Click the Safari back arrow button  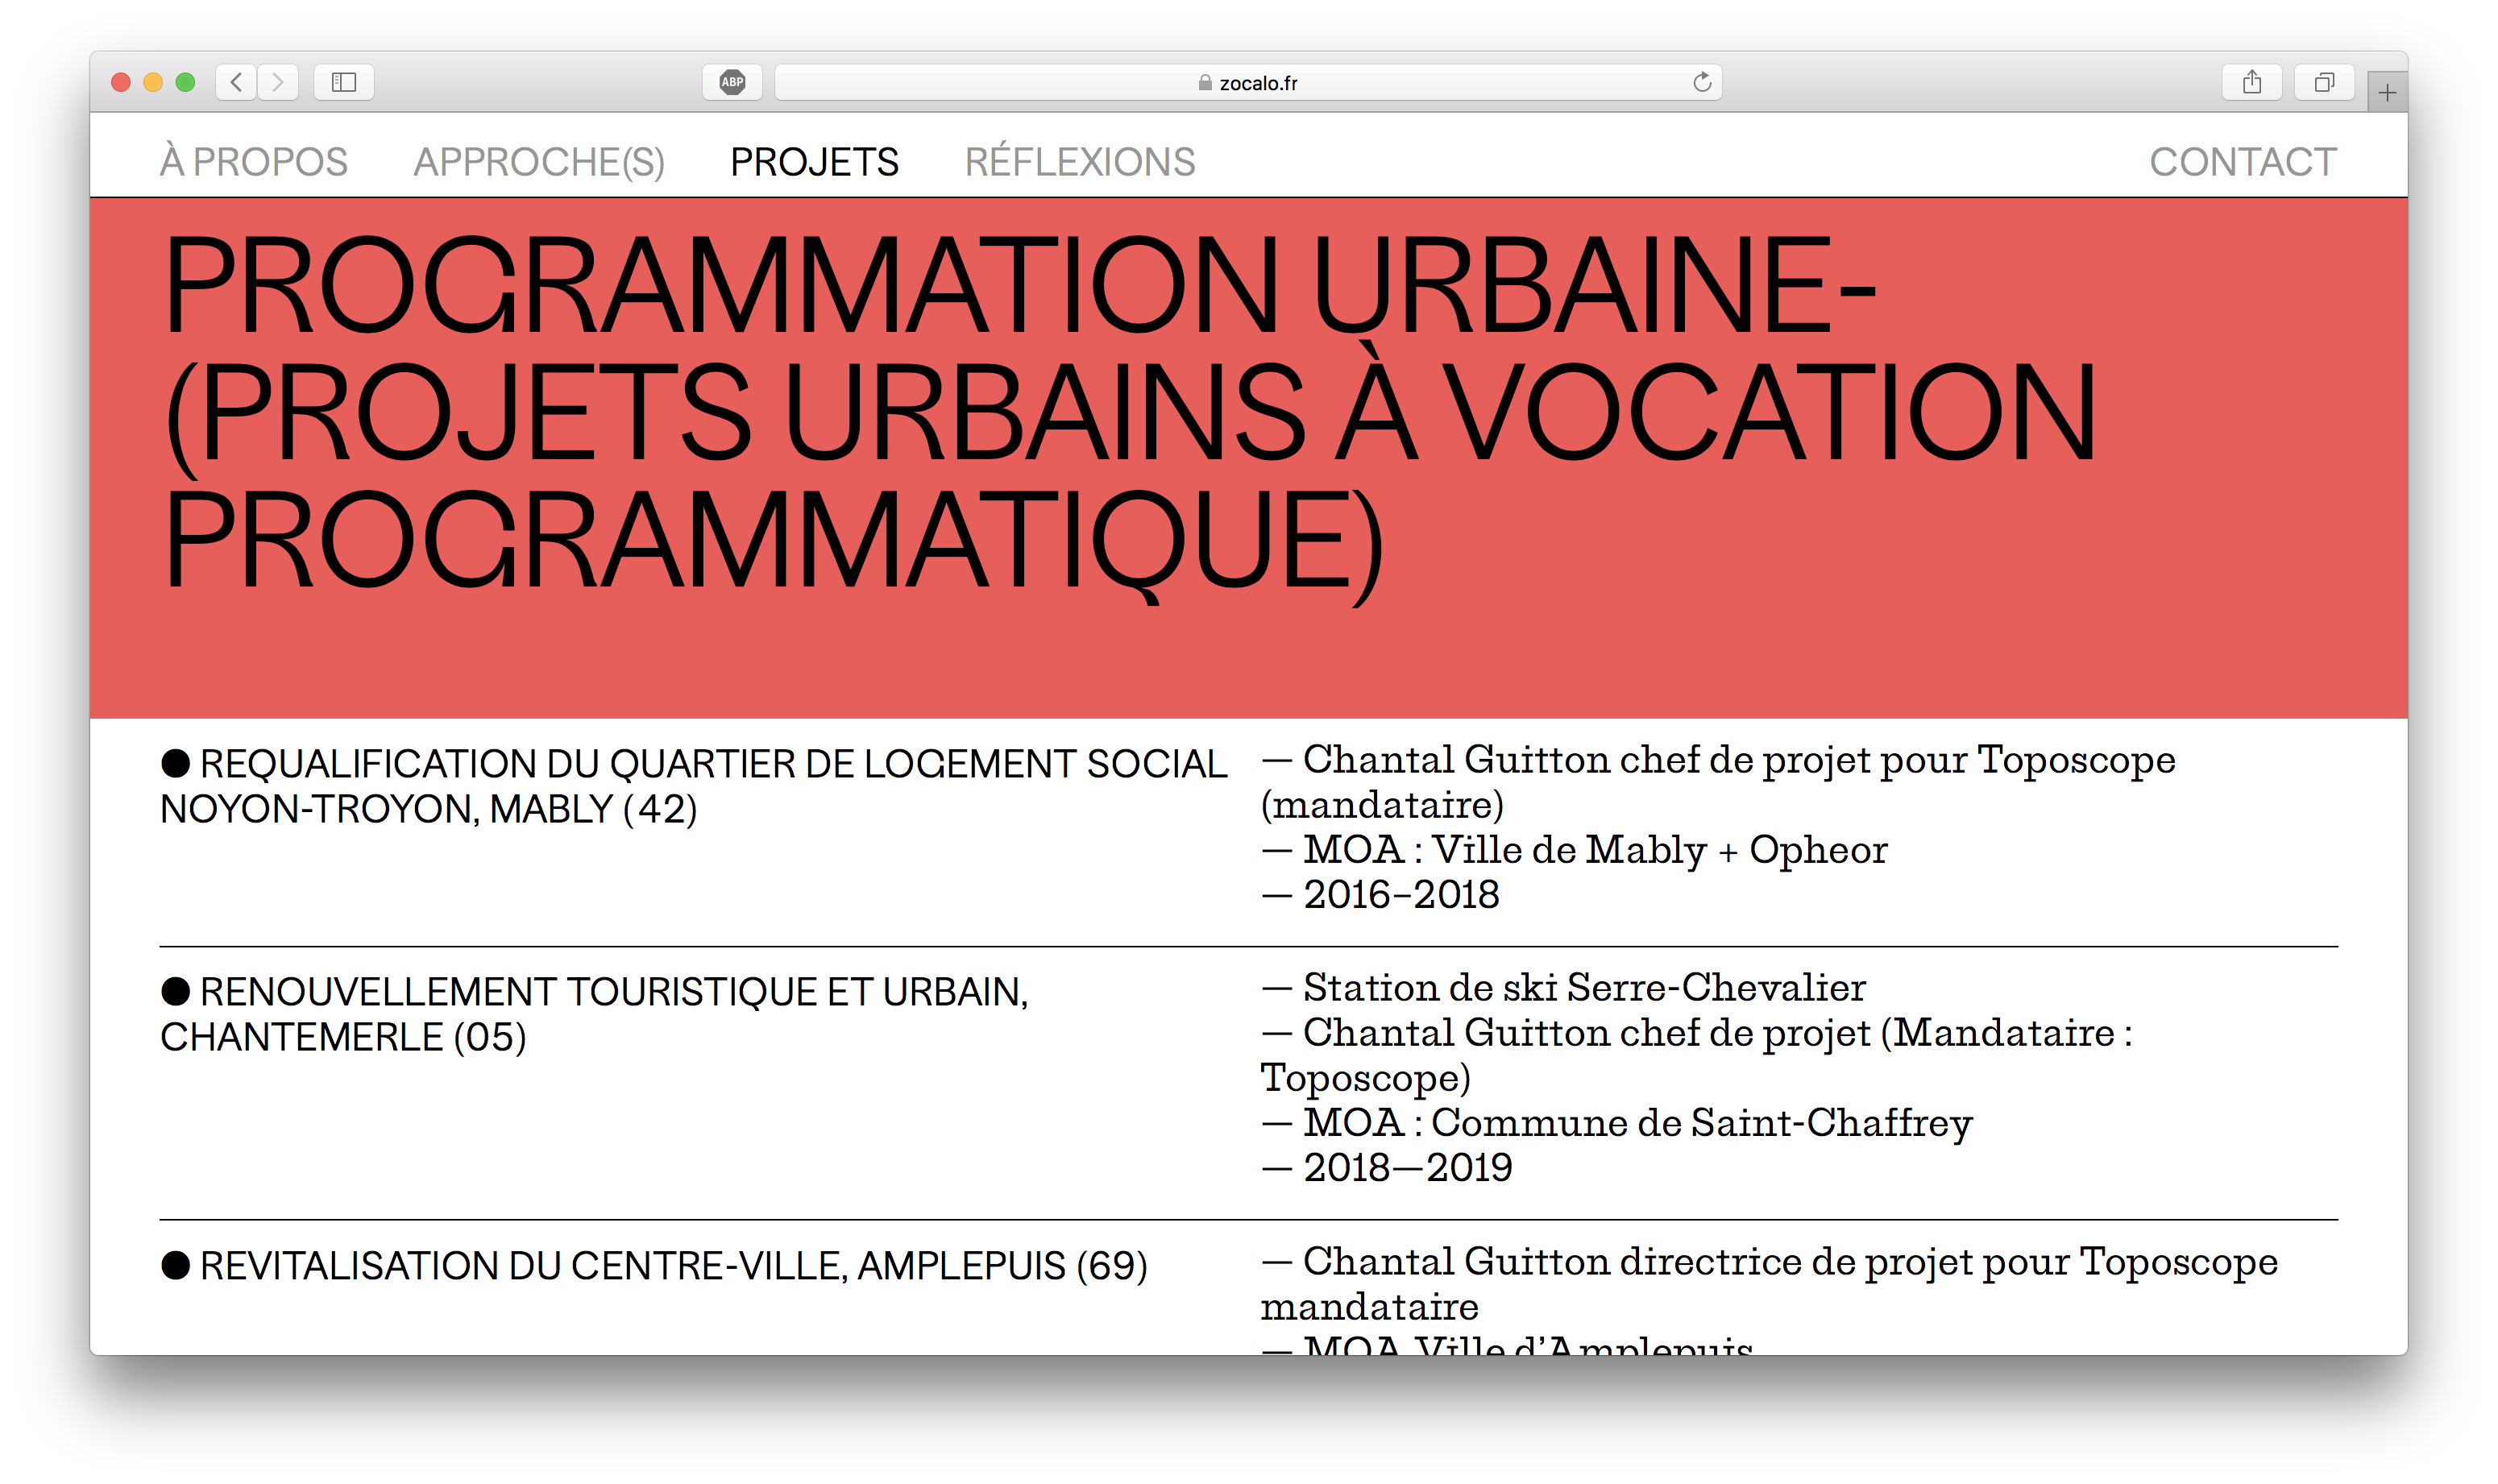coord(236,82)
